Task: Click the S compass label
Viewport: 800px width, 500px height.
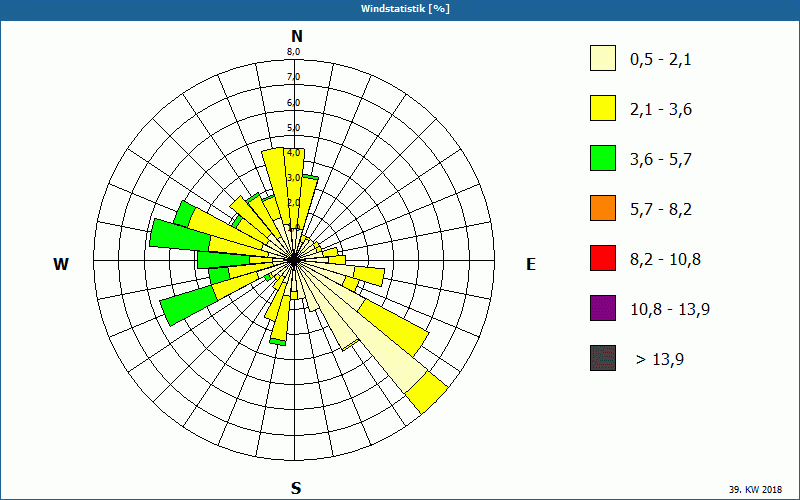Action: point(296,488)
